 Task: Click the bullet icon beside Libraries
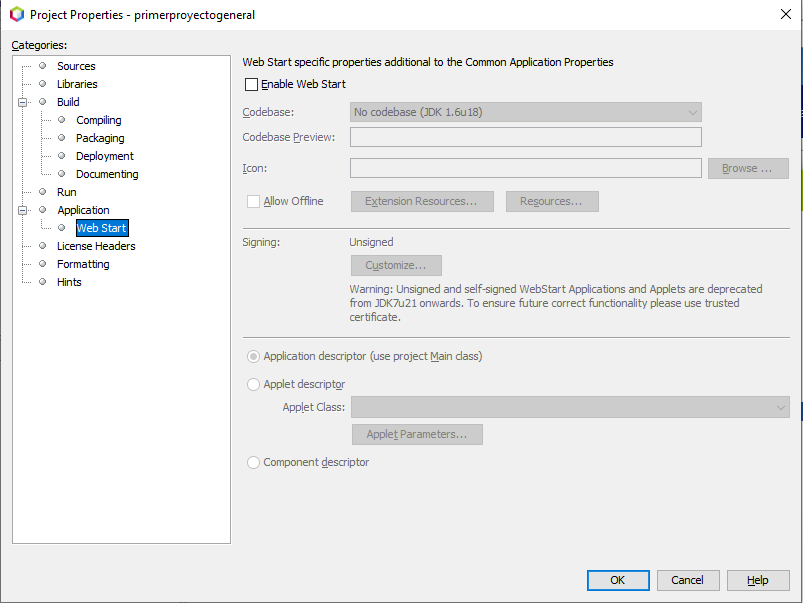[43, 84]
